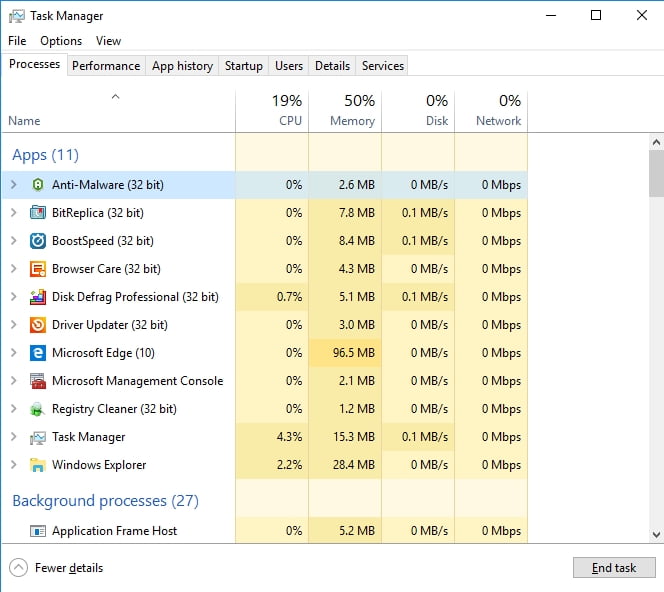Switch to the Performance tab
664x592 pixels.
click(x=106, y=66)
